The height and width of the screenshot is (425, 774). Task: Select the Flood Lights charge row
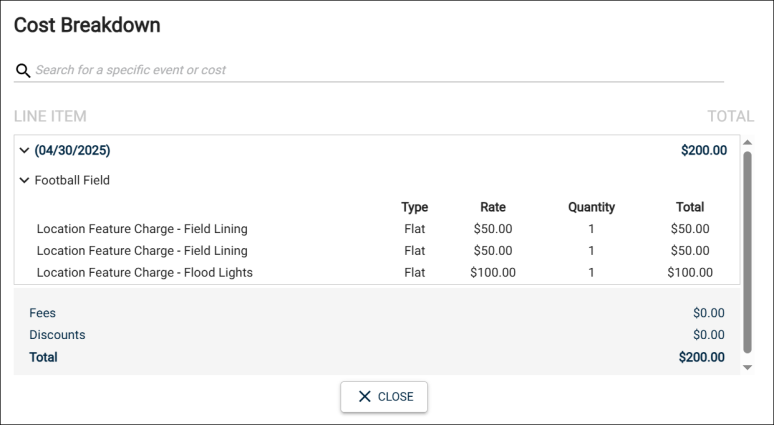144,272
